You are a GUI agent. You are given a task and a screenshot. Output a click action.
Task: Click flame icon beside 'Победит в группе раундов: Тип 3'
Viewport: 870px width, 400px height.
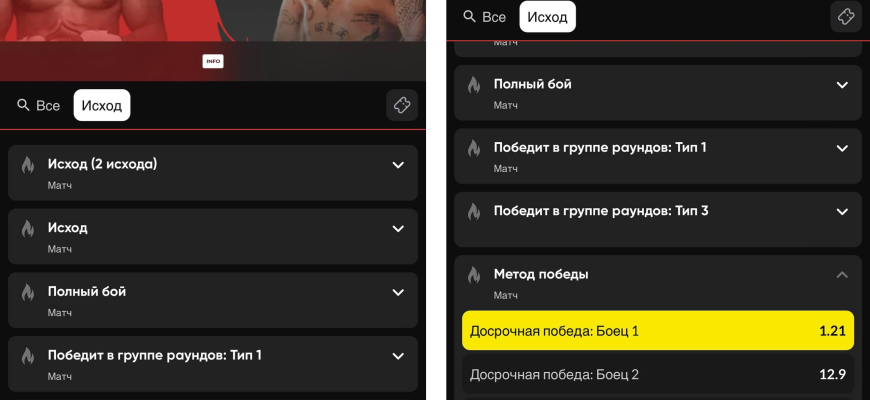point(474,212)
